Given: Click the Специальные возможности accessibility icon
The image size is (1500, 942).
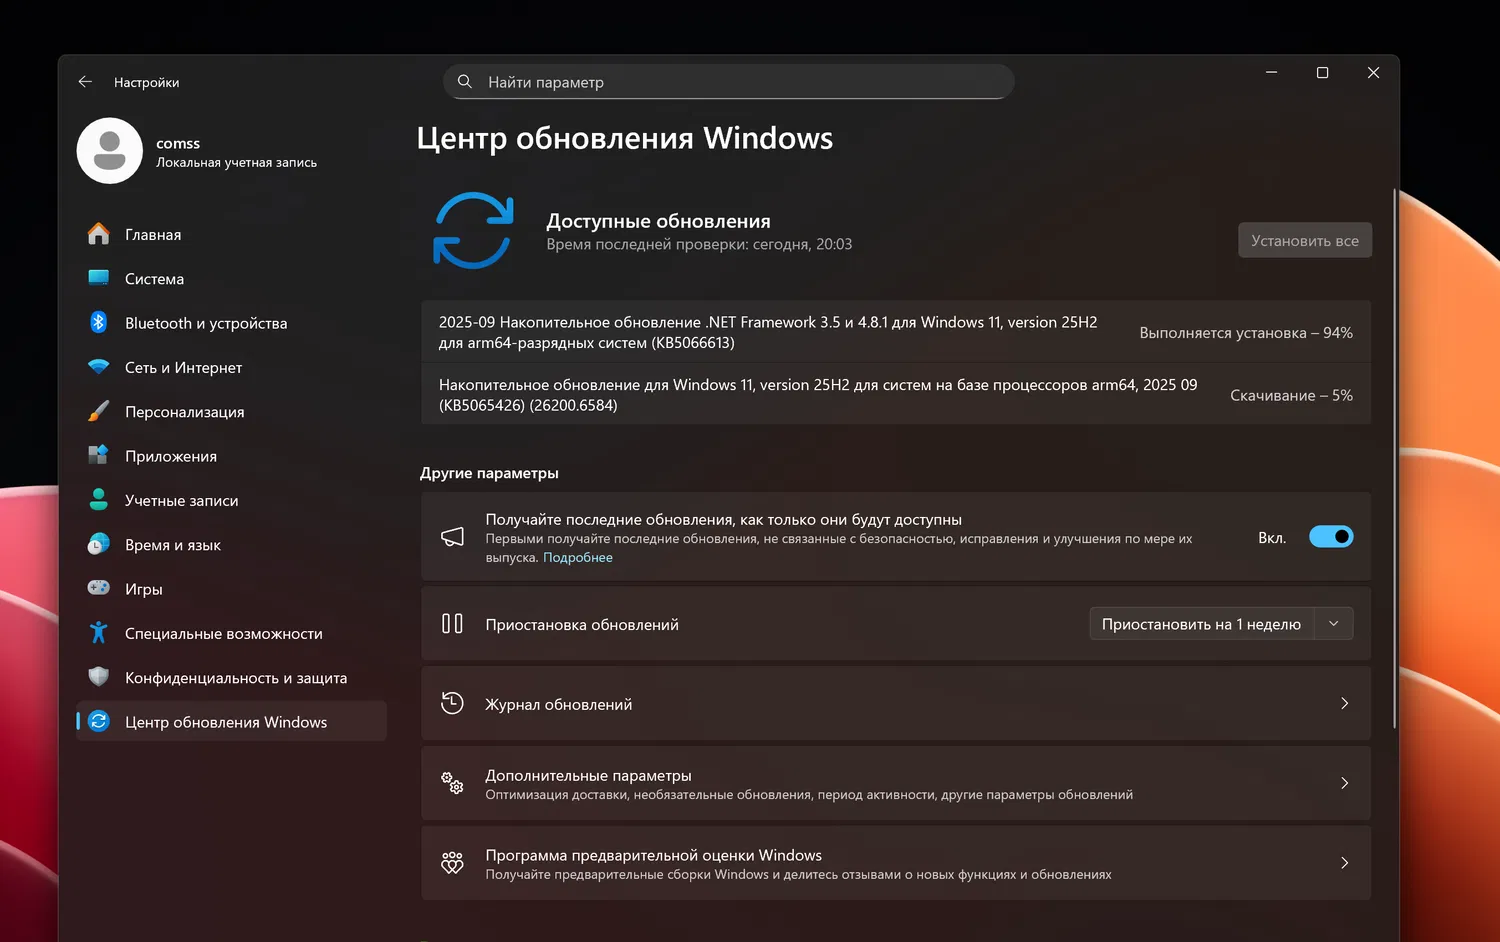Looking at the screenshot, I should tap(98, 633).
